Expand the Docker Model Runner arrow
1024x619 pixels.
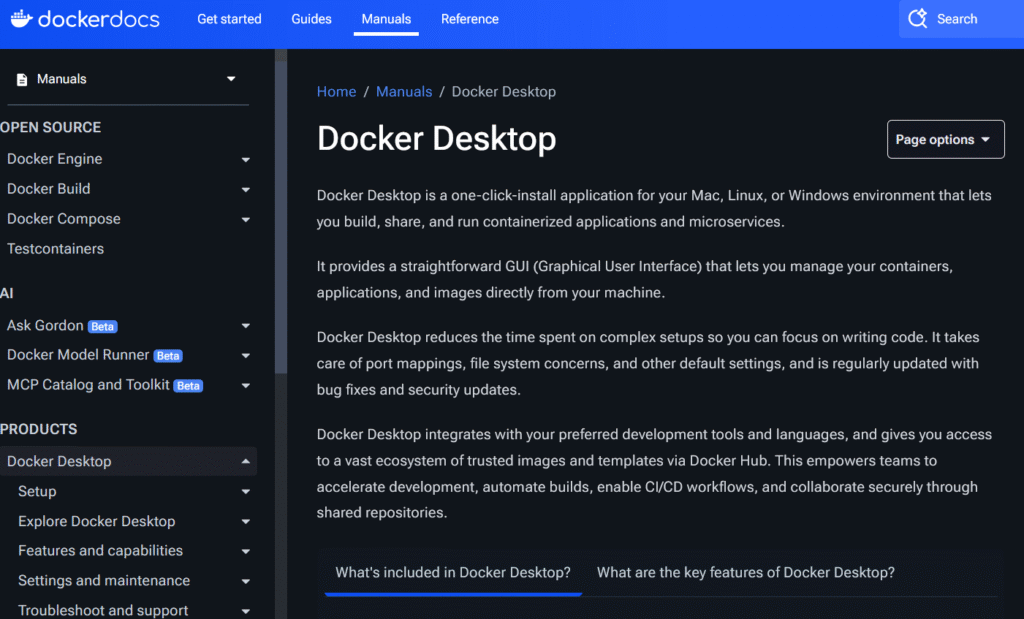(x=246, y=356)
